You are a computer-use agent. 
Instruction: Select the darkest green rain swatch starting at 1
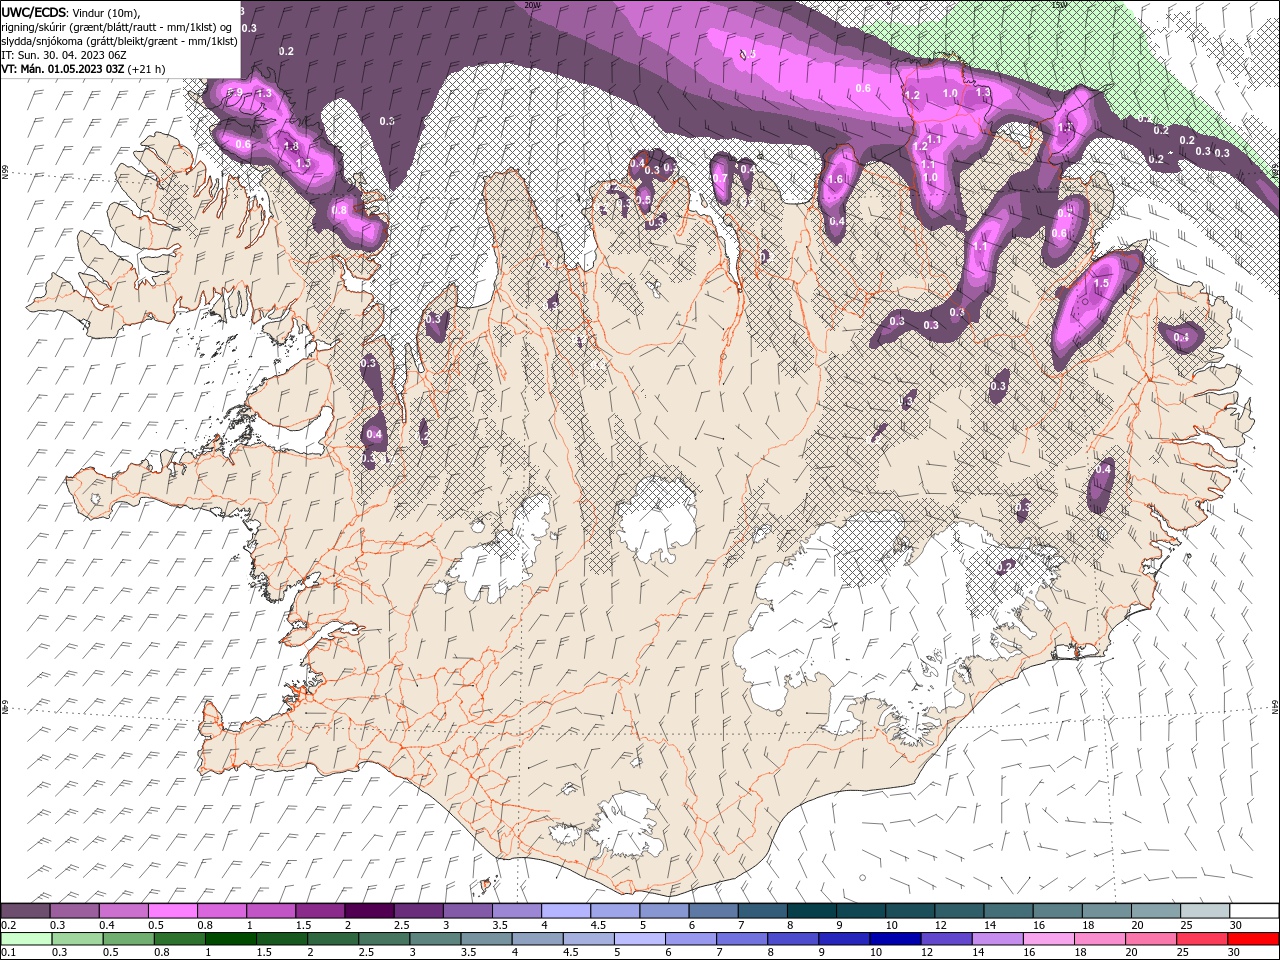(230, 939)
